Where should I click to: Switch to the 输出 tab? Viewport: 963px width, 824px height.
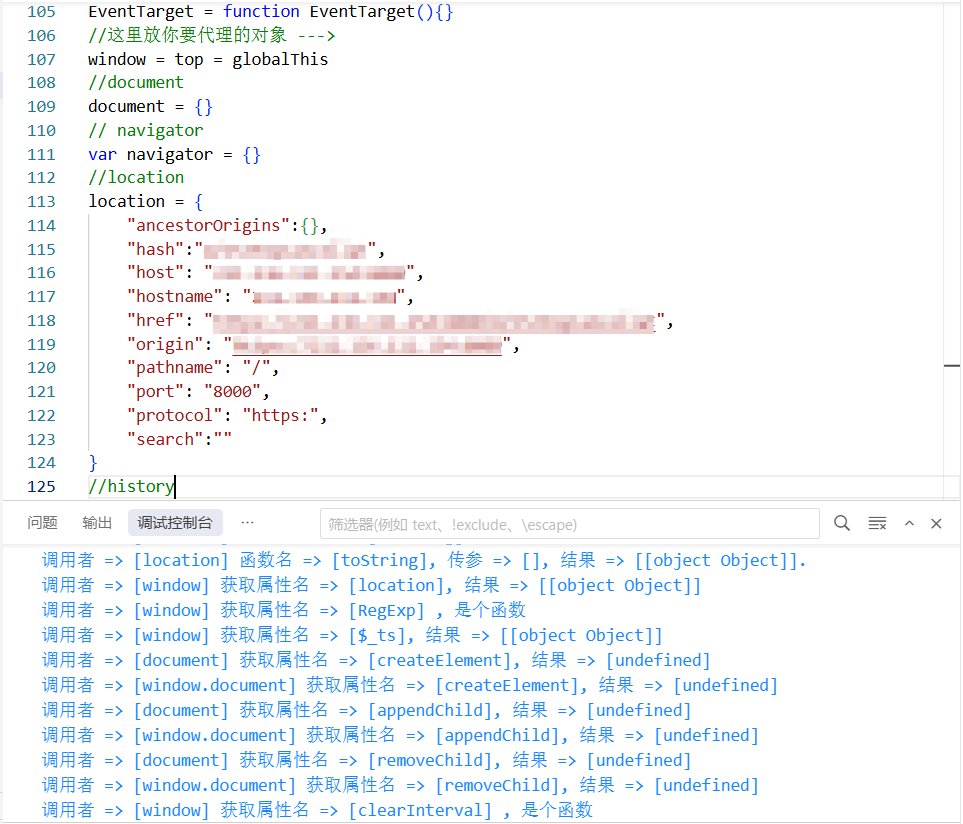97,522
